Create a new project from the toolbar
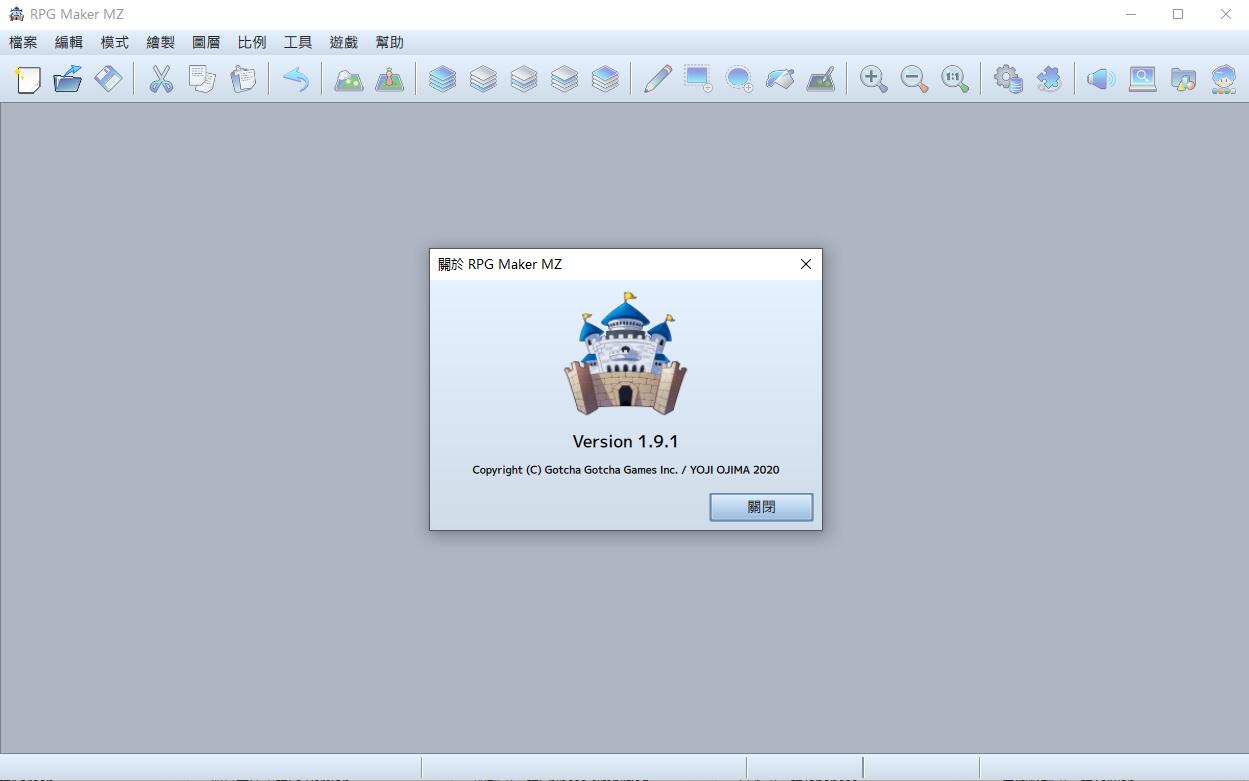 [27, 79]
